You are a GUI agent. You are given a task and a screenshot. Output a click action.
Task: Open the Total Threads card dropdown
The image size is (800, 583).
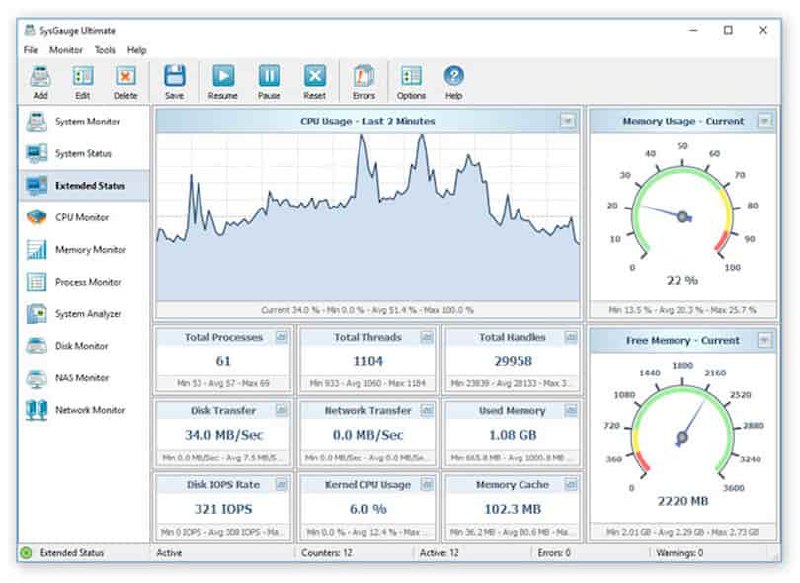tap(427, 337)
